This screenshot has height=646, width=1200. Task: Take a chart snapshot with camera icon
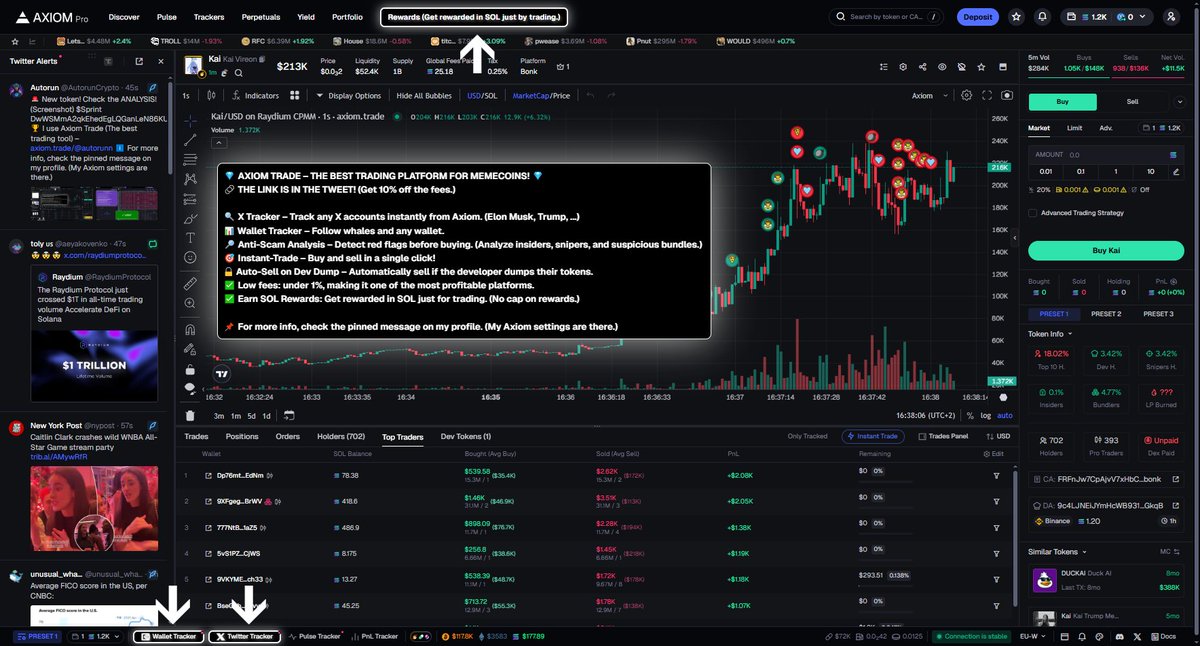coord(1007,96)
